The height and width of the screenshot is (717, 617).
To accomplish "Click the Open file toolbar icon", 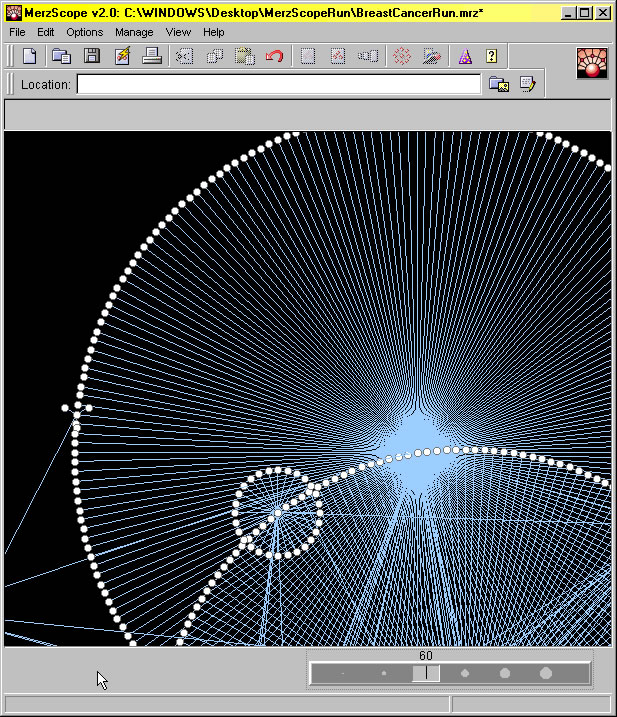I will (61, 57).
